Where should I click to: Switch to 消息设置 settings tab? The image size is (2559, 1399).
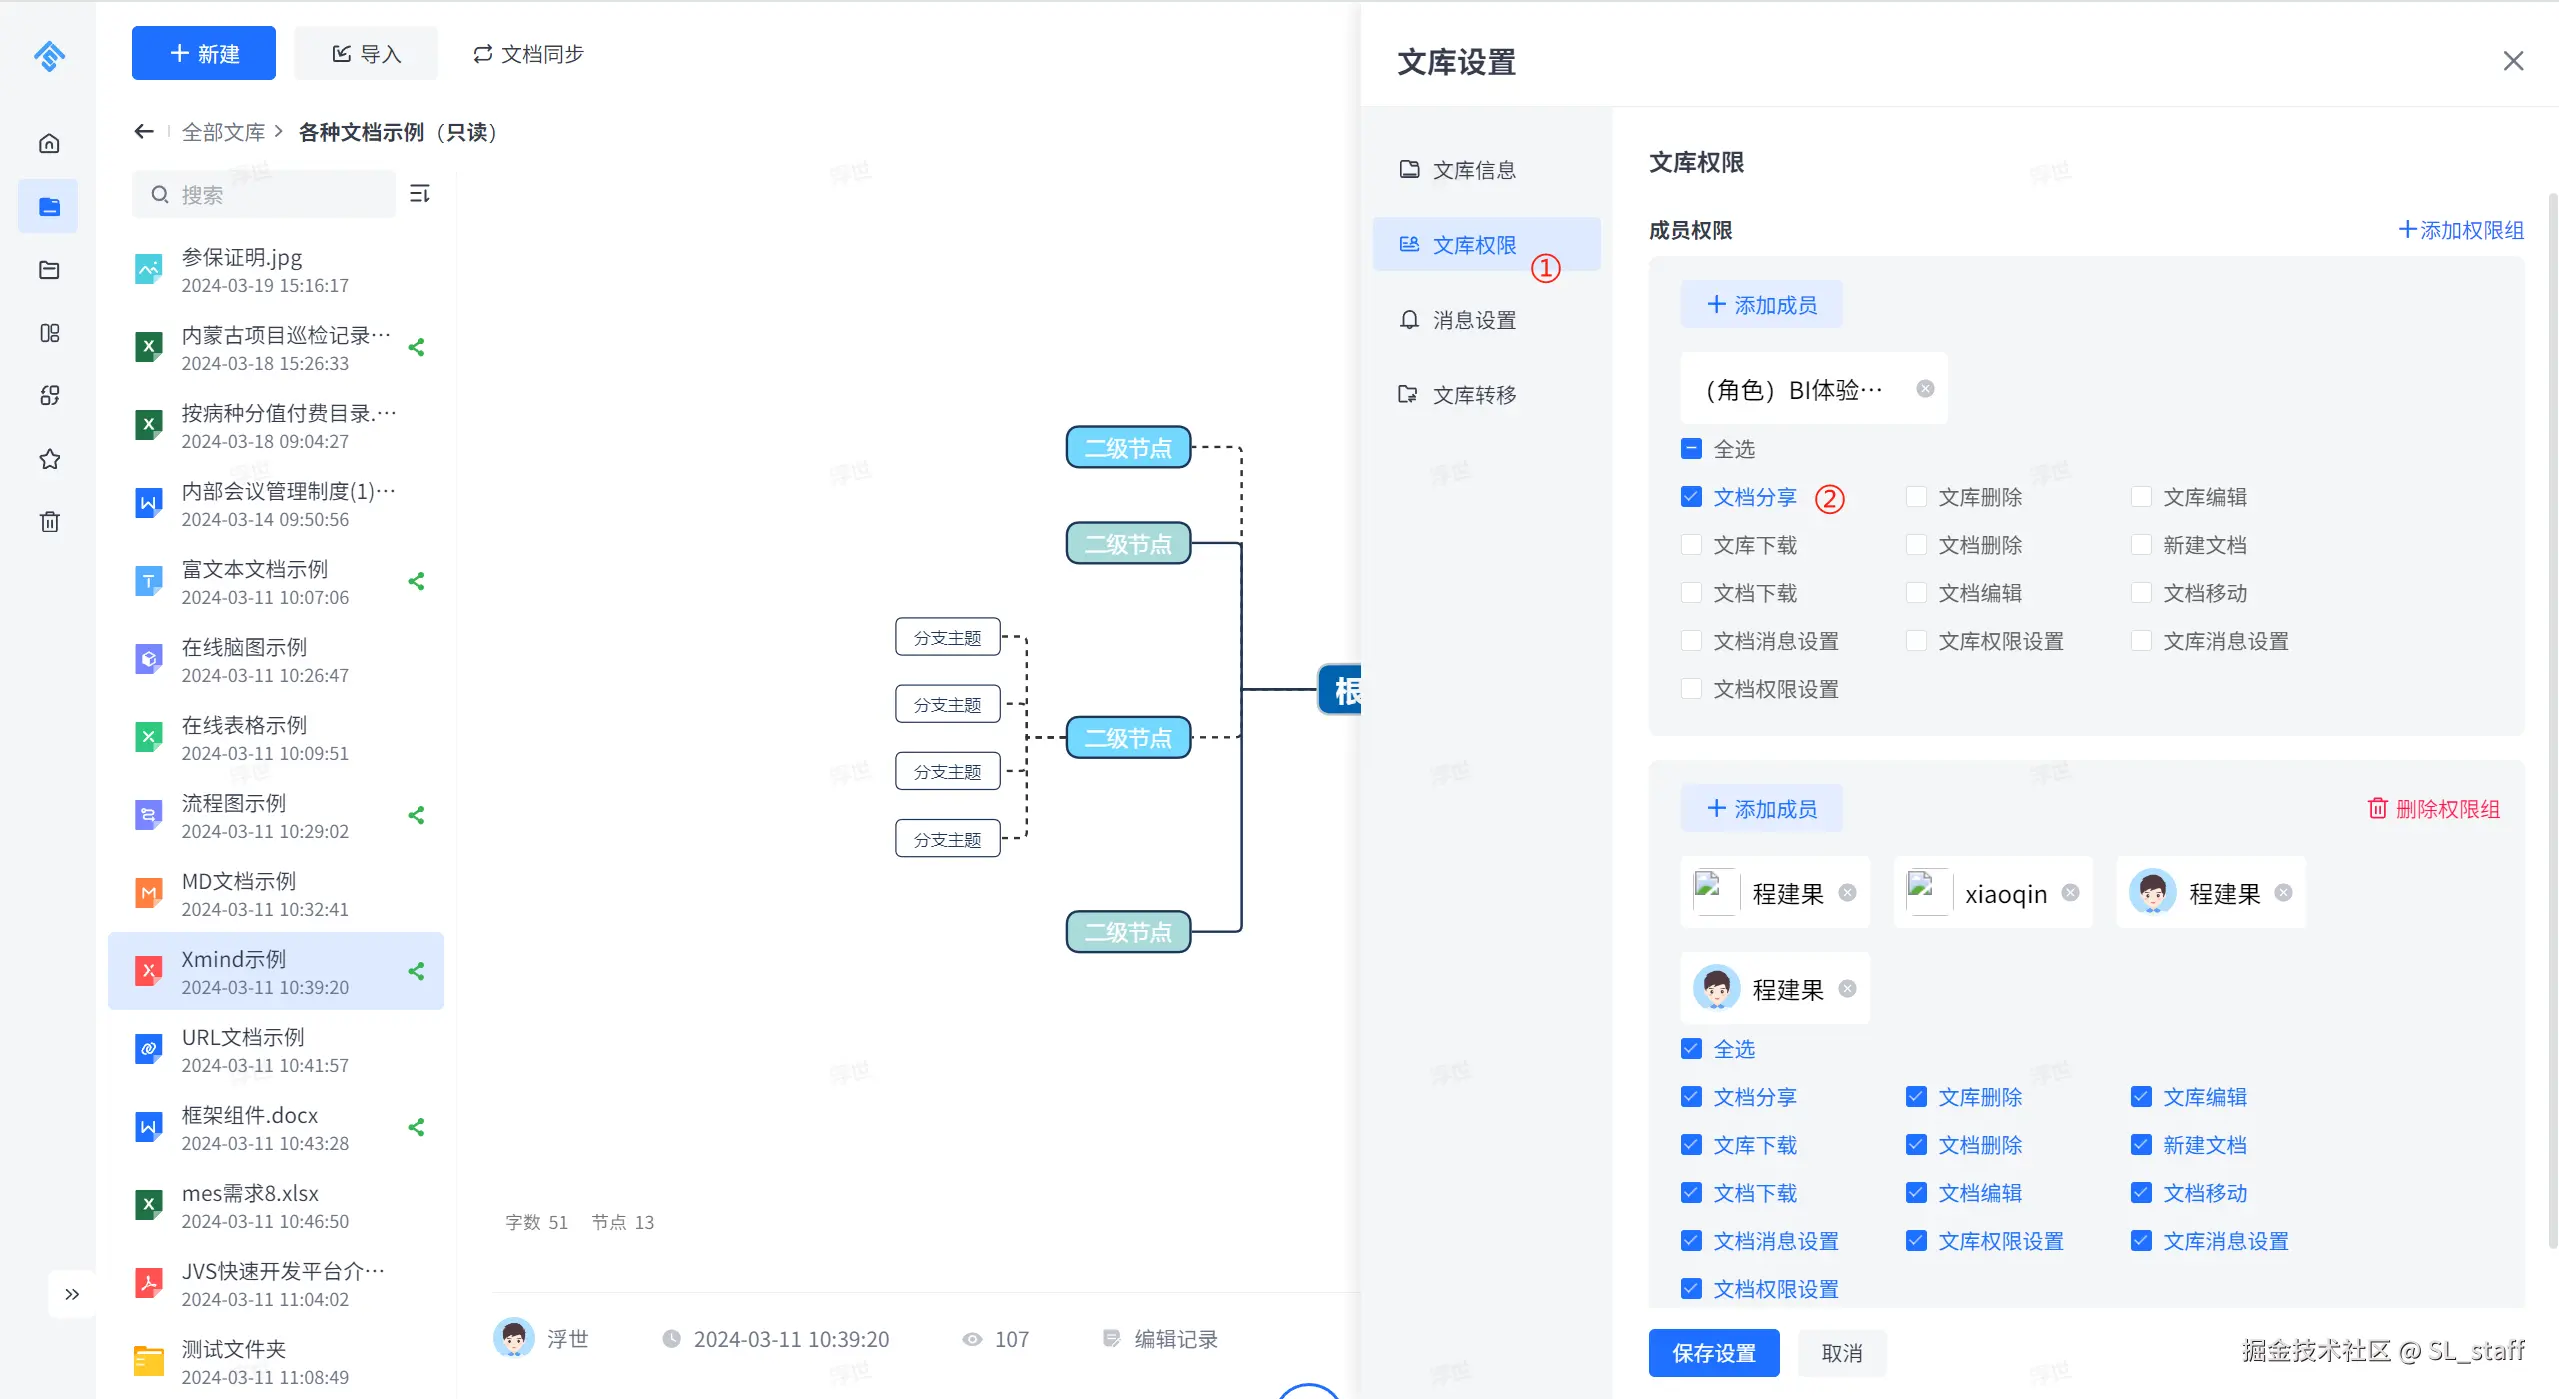coord(1486,319)
